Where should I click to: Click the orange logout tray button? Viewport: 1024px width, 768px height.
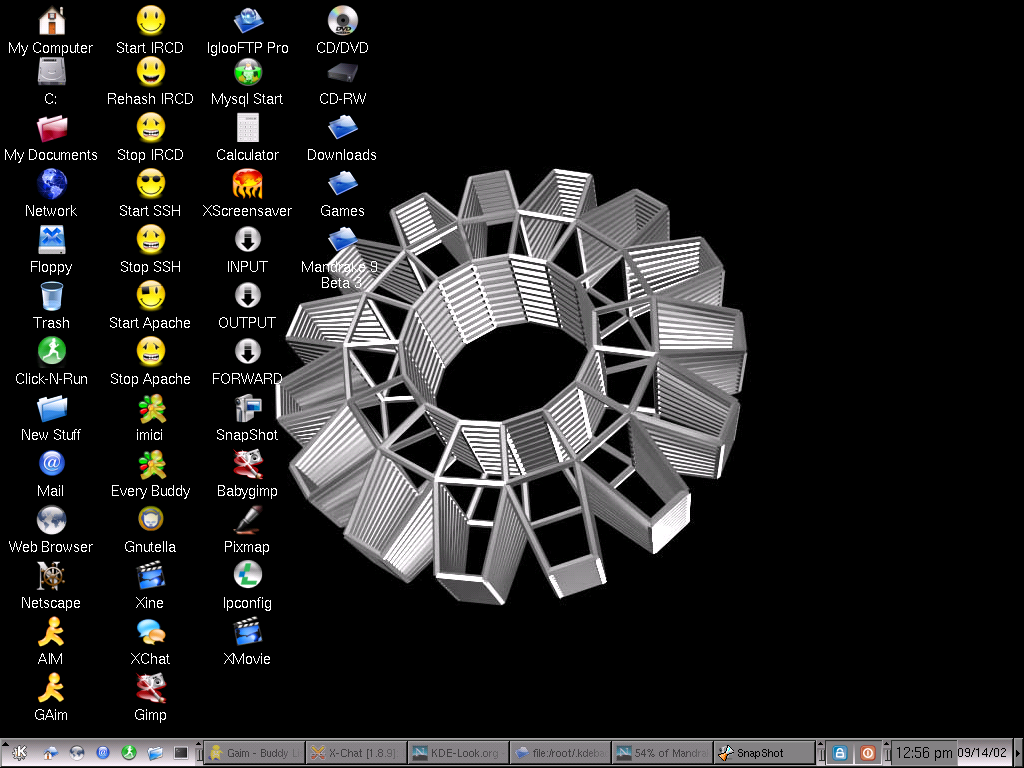click(x=867, y=753)
